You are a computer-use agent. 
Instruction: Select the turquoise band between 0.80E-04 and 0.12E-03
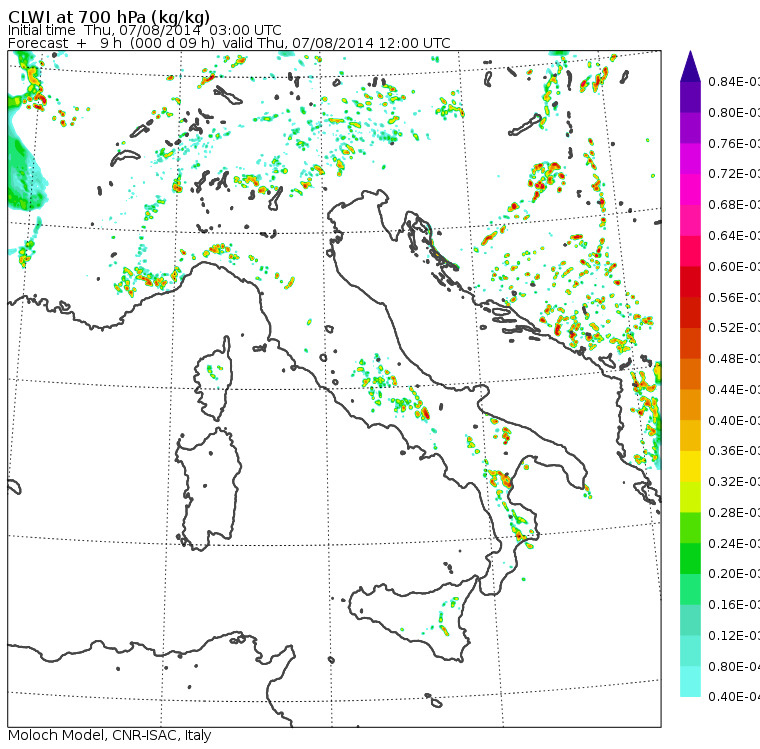pos(690,651)
